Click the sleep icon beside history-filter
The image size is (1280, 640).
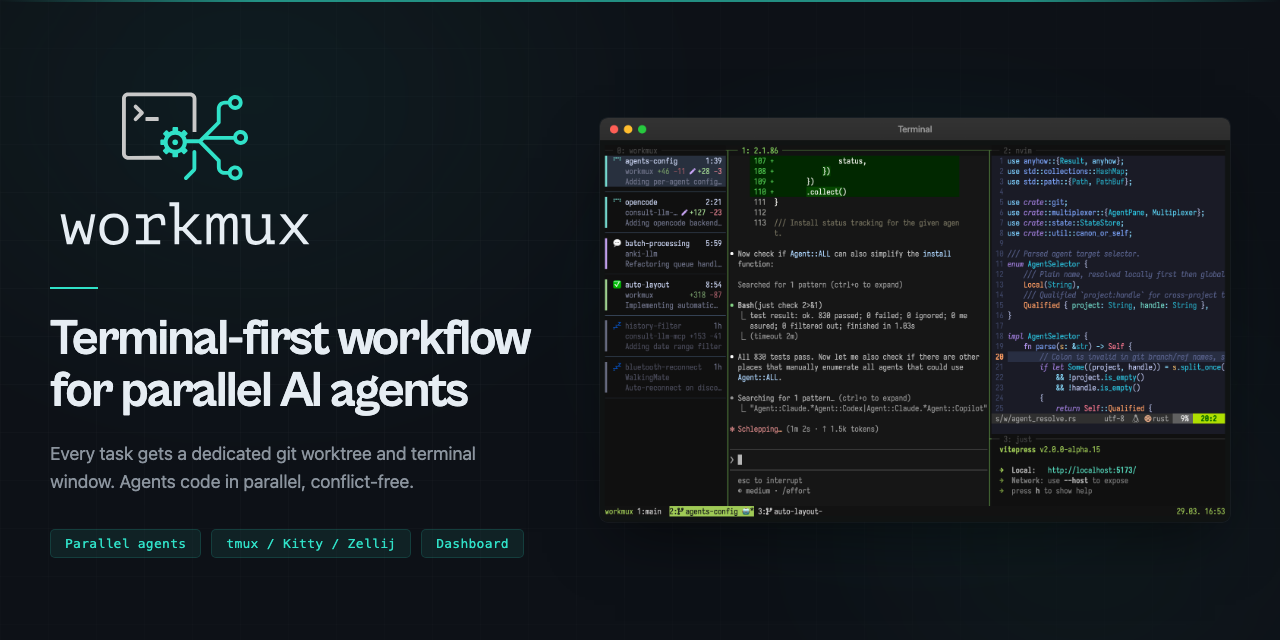click(x=617, y=326)
